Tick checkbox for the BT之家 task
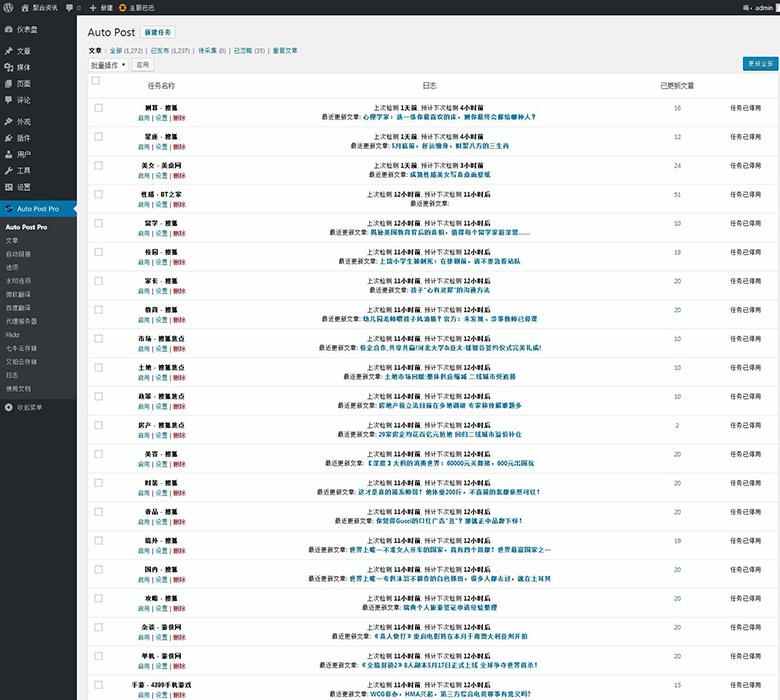 [x=98, y=194]
